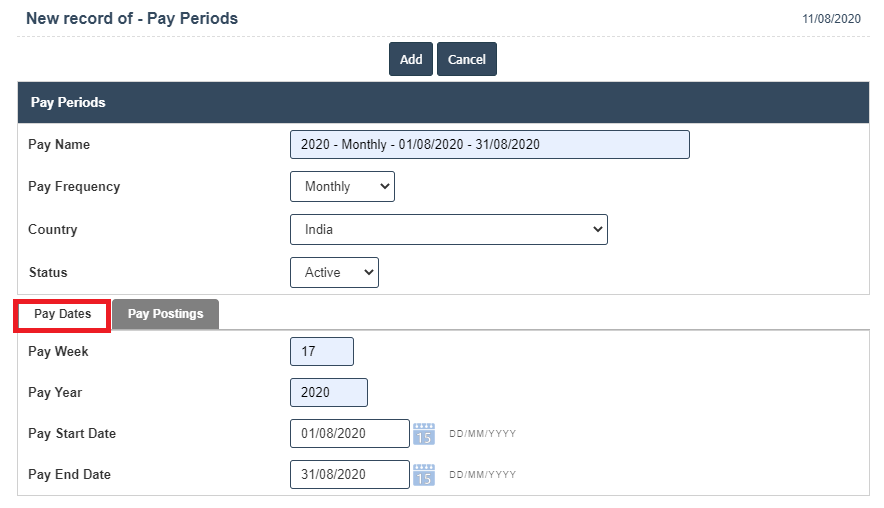Focus the Pay Name text field

490,144
